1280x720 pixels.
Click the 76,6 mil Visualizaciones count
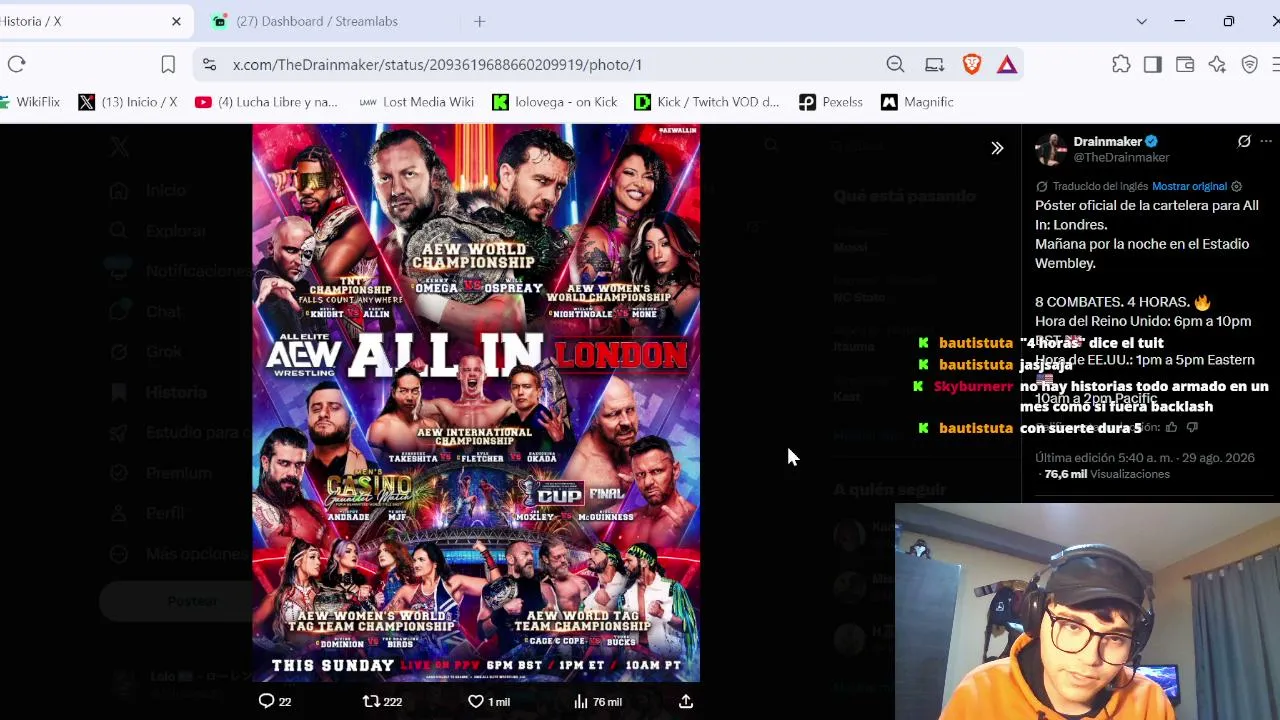pos(1105,474)
